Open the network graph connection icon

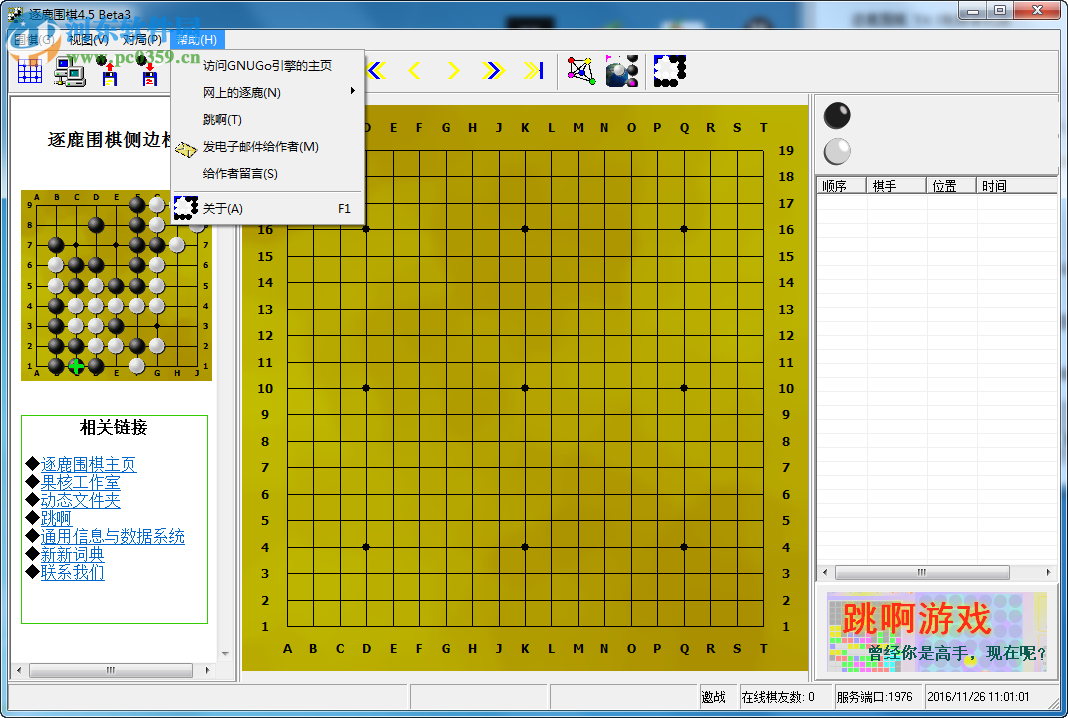click(x=581, y=70)
